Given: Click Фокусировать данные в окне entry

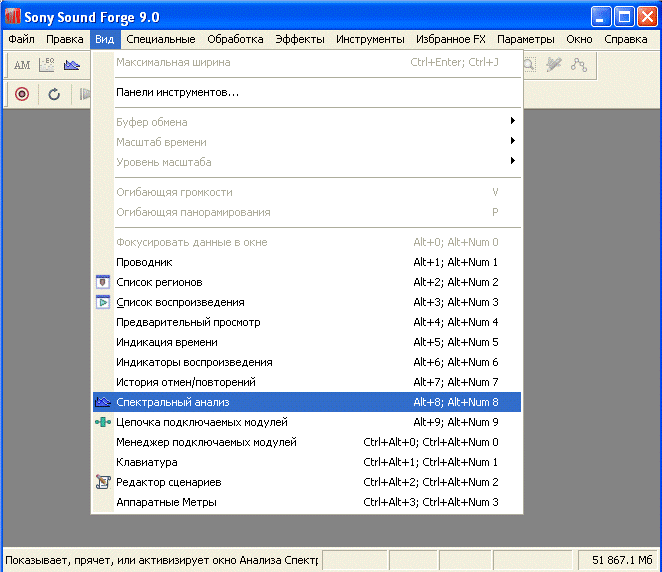Looking at the screenshot, I should (307, 242).
